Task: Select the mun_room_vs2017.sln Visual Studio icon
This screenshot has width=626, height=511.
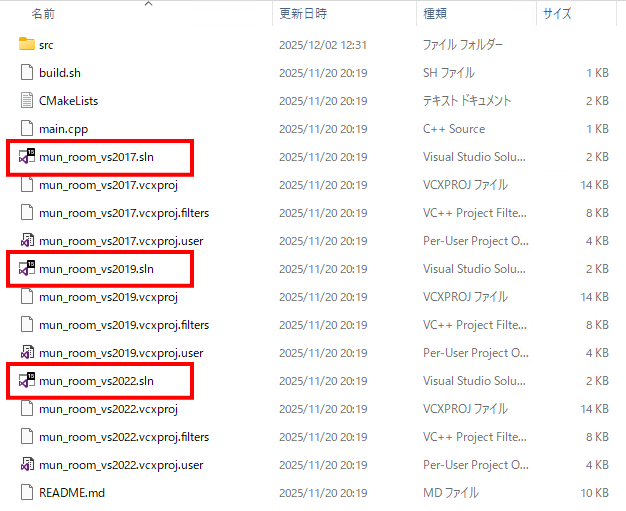Action: click(x=27, y=157)
